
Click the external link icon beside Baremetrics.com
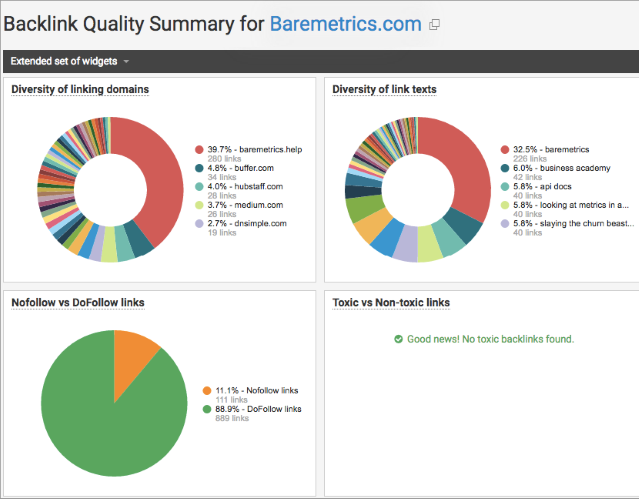coord(434,25)
